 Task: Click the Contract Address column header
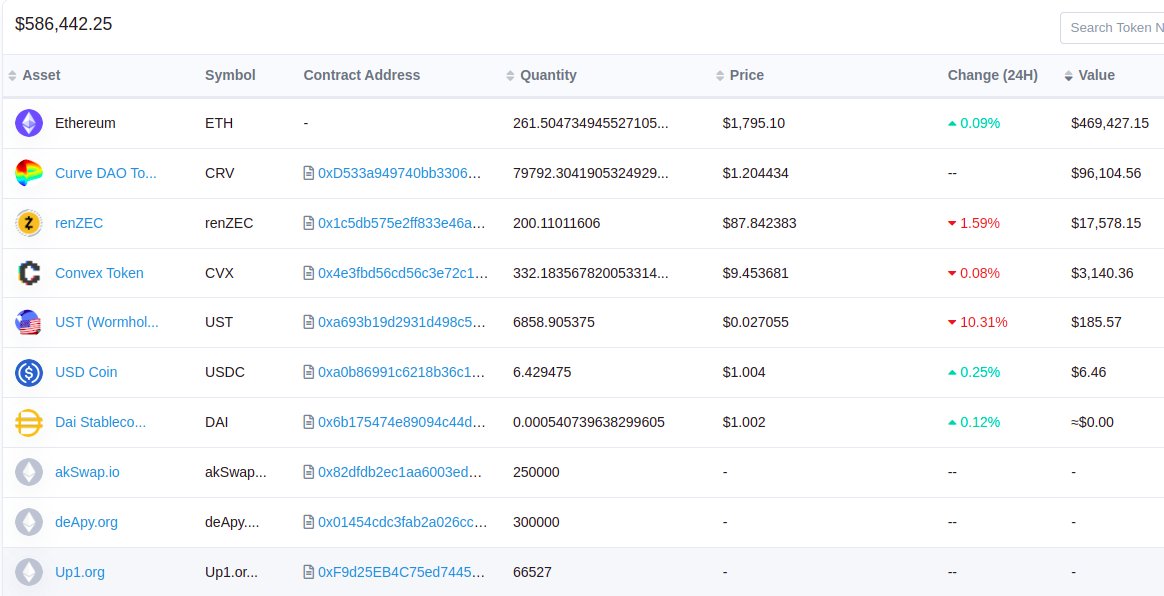[362, 75]
